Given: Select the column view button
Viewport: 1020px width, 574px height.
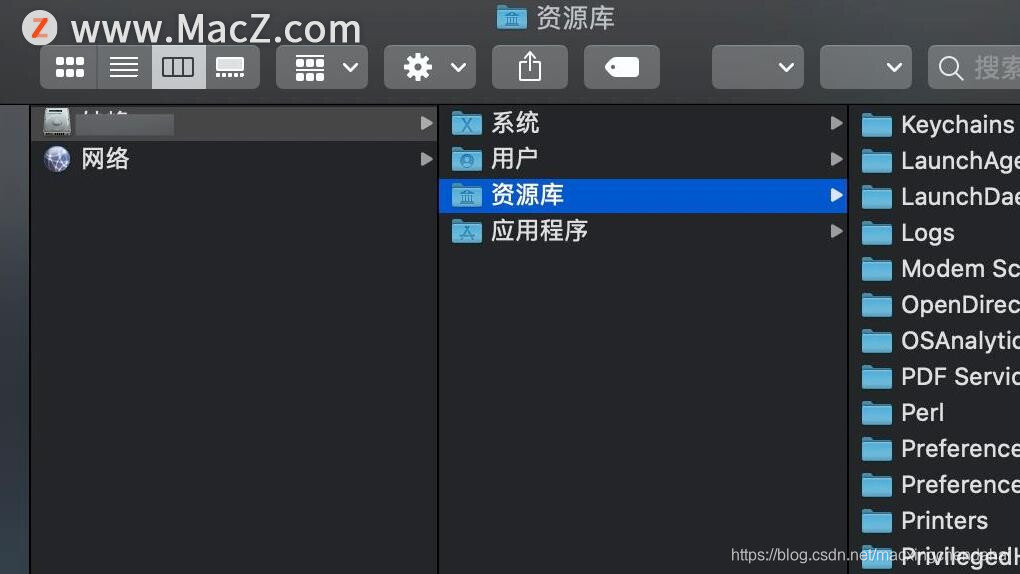Looking at the screenshot, I should click(178, 67).
